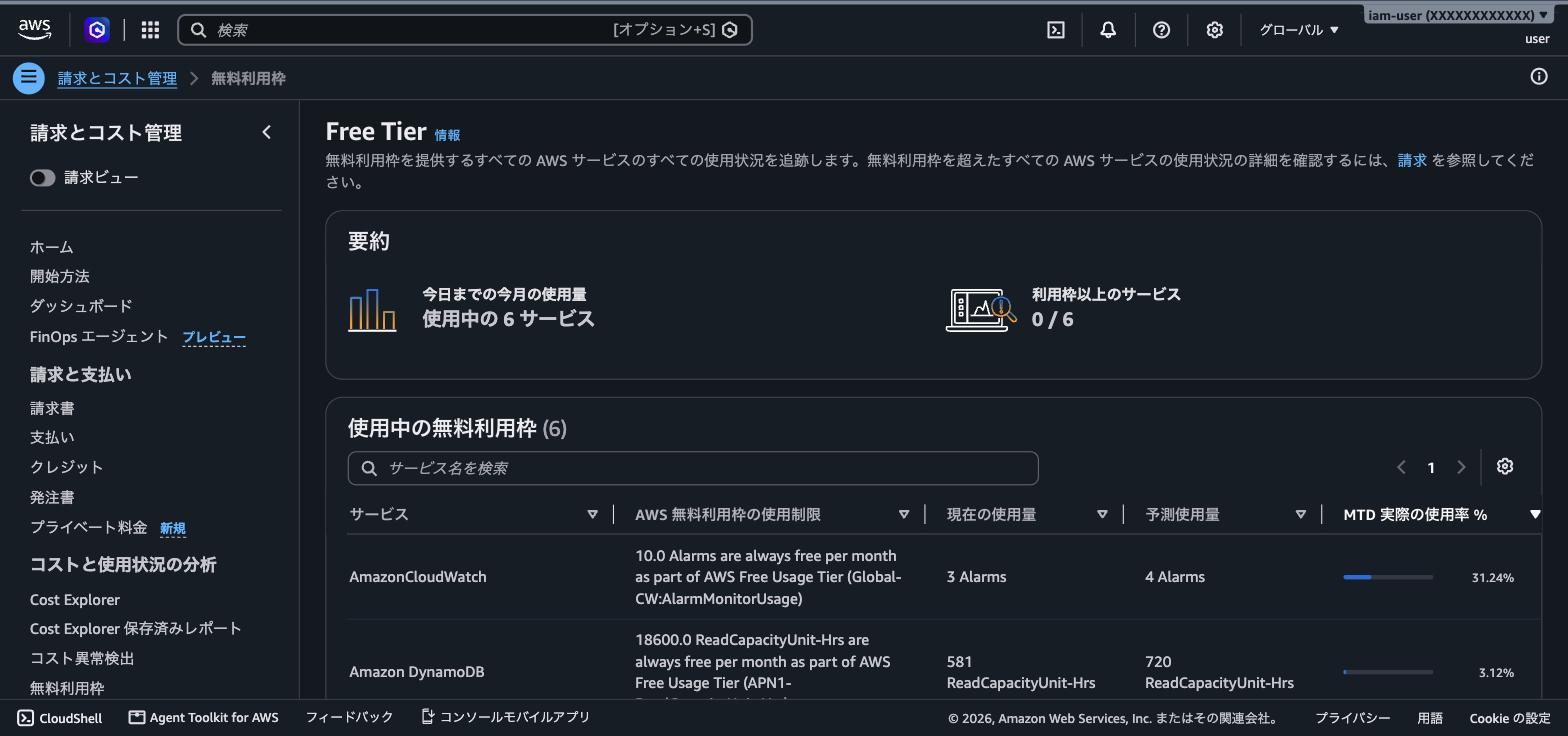Open フィードバック in the footer
This screenshot has width=1568, height=736.
pos(349,717)
